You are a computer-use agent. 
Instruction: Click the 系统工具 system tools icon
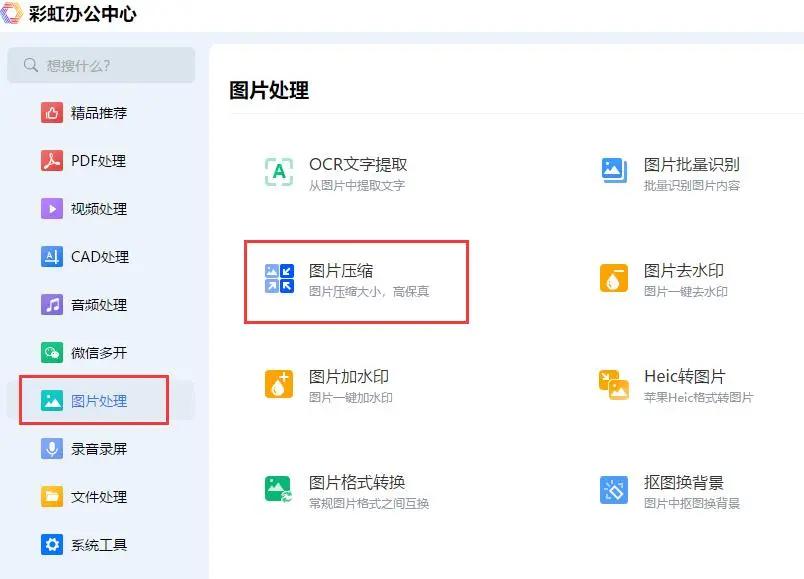coord(51,544)
